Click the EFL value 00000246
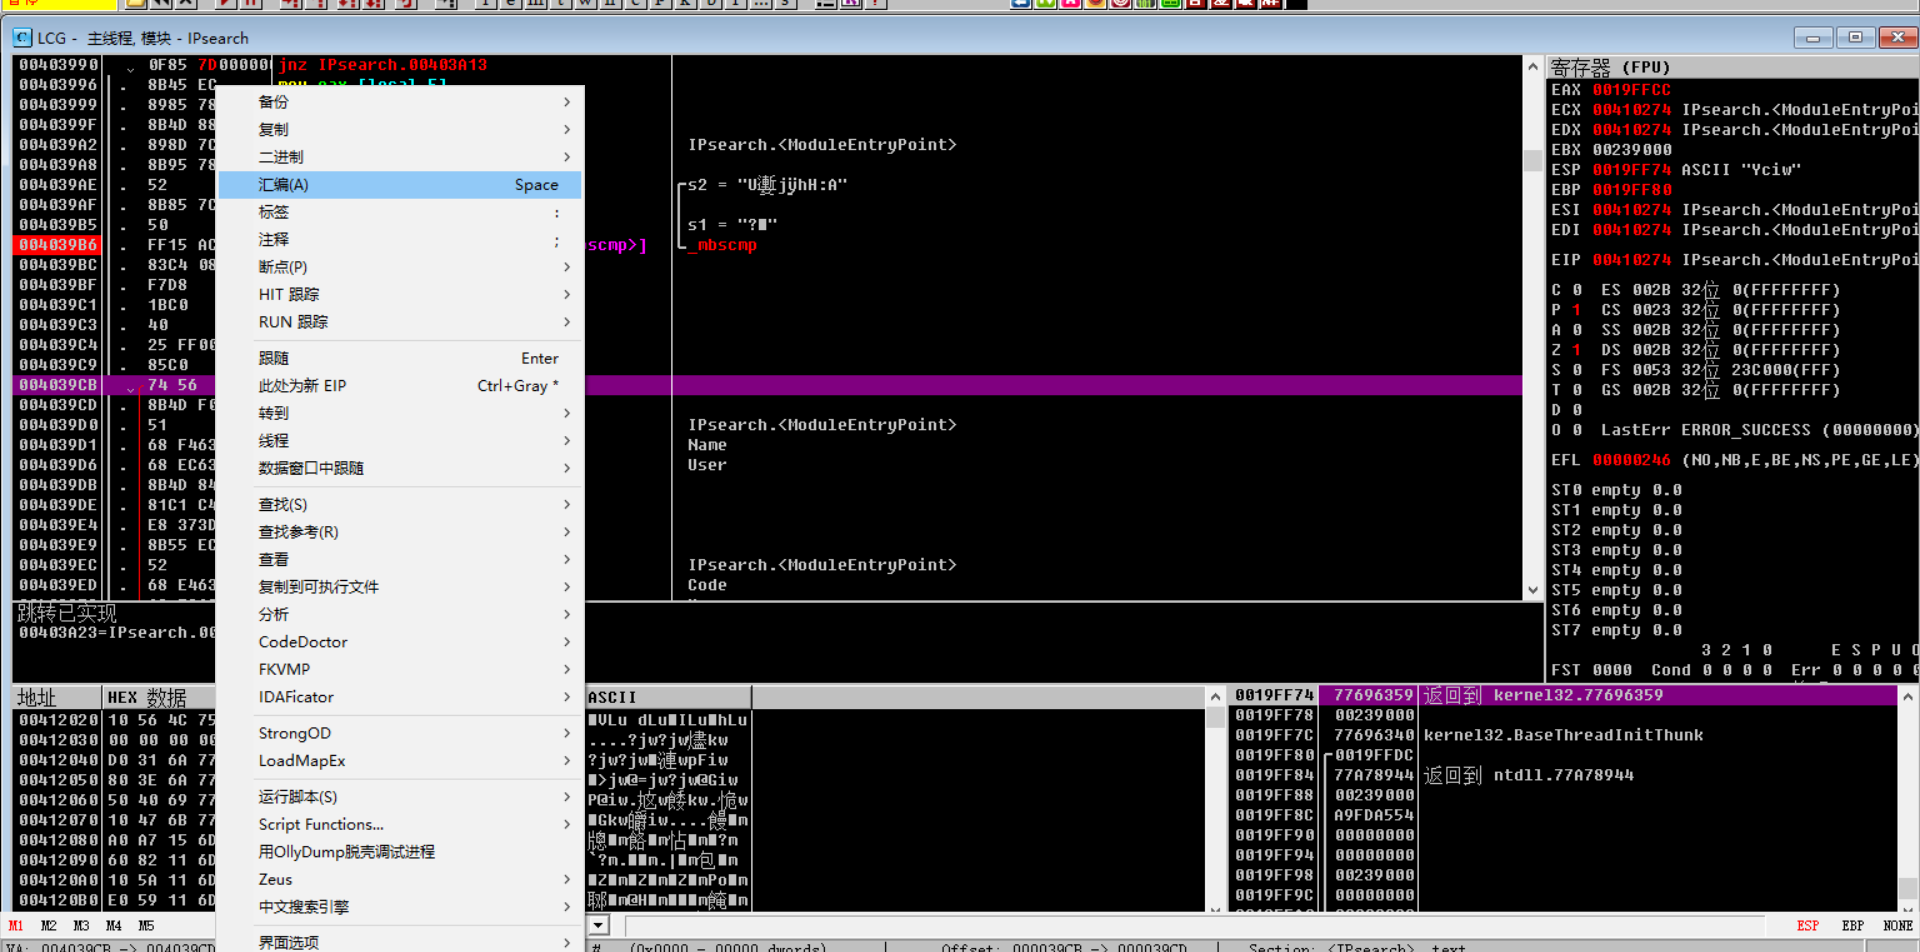 (x=1631, y=460)
